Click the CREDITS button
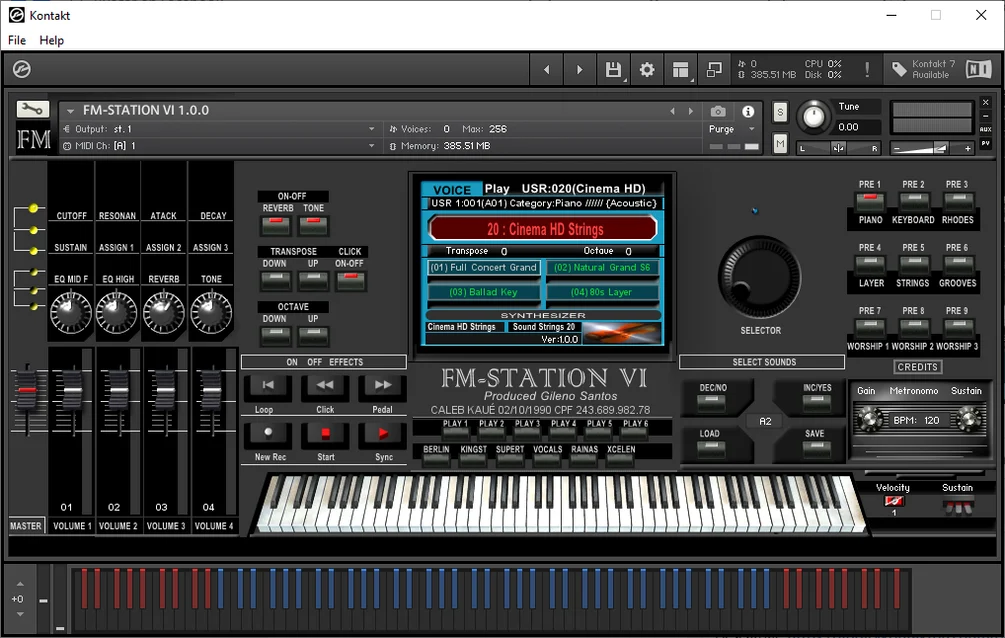The height and width of the screenshot is (638, 1005). [x=917, y=367]
